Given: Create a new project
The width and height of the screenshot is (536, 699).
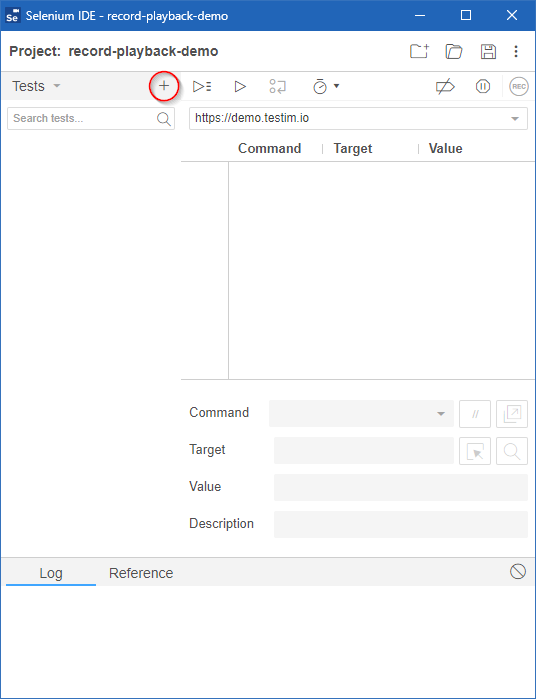Looking at the screenshot, I should click(x=419, y=51).
